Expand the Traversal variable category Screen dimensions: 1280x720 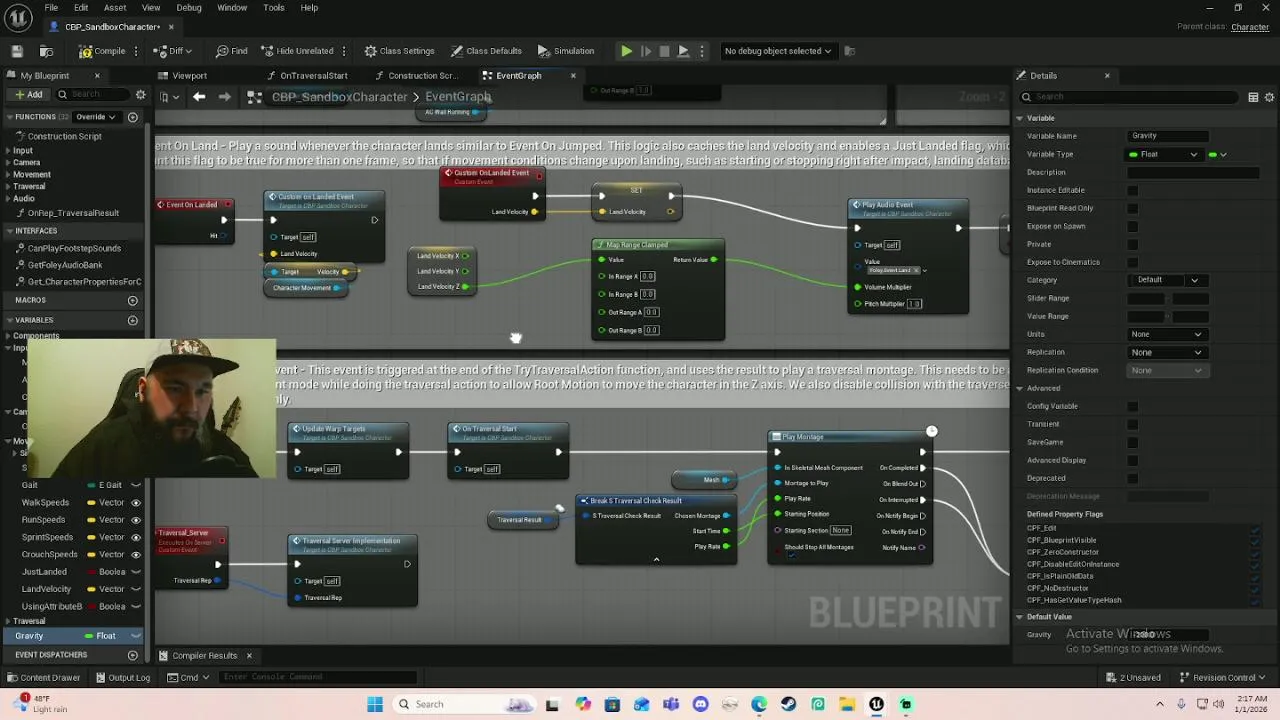(8, 621)
